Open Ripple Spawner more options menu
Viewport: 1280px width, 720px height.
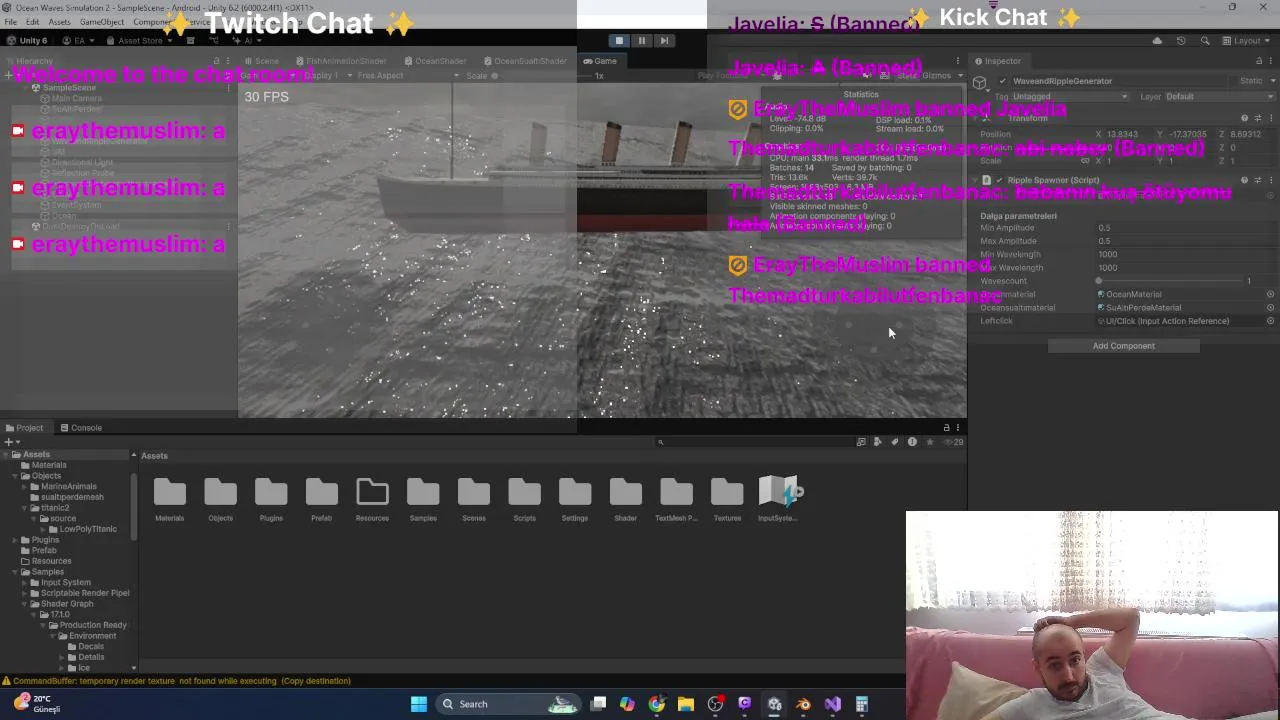(x=1271, y=181)
